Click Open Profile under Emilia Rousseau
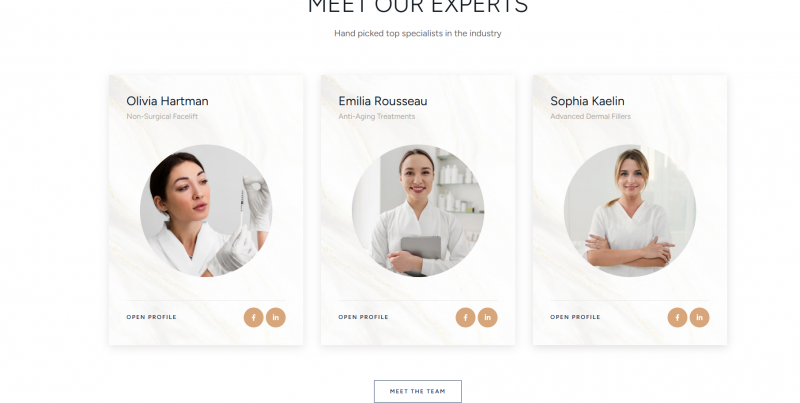 pos(363,317)
